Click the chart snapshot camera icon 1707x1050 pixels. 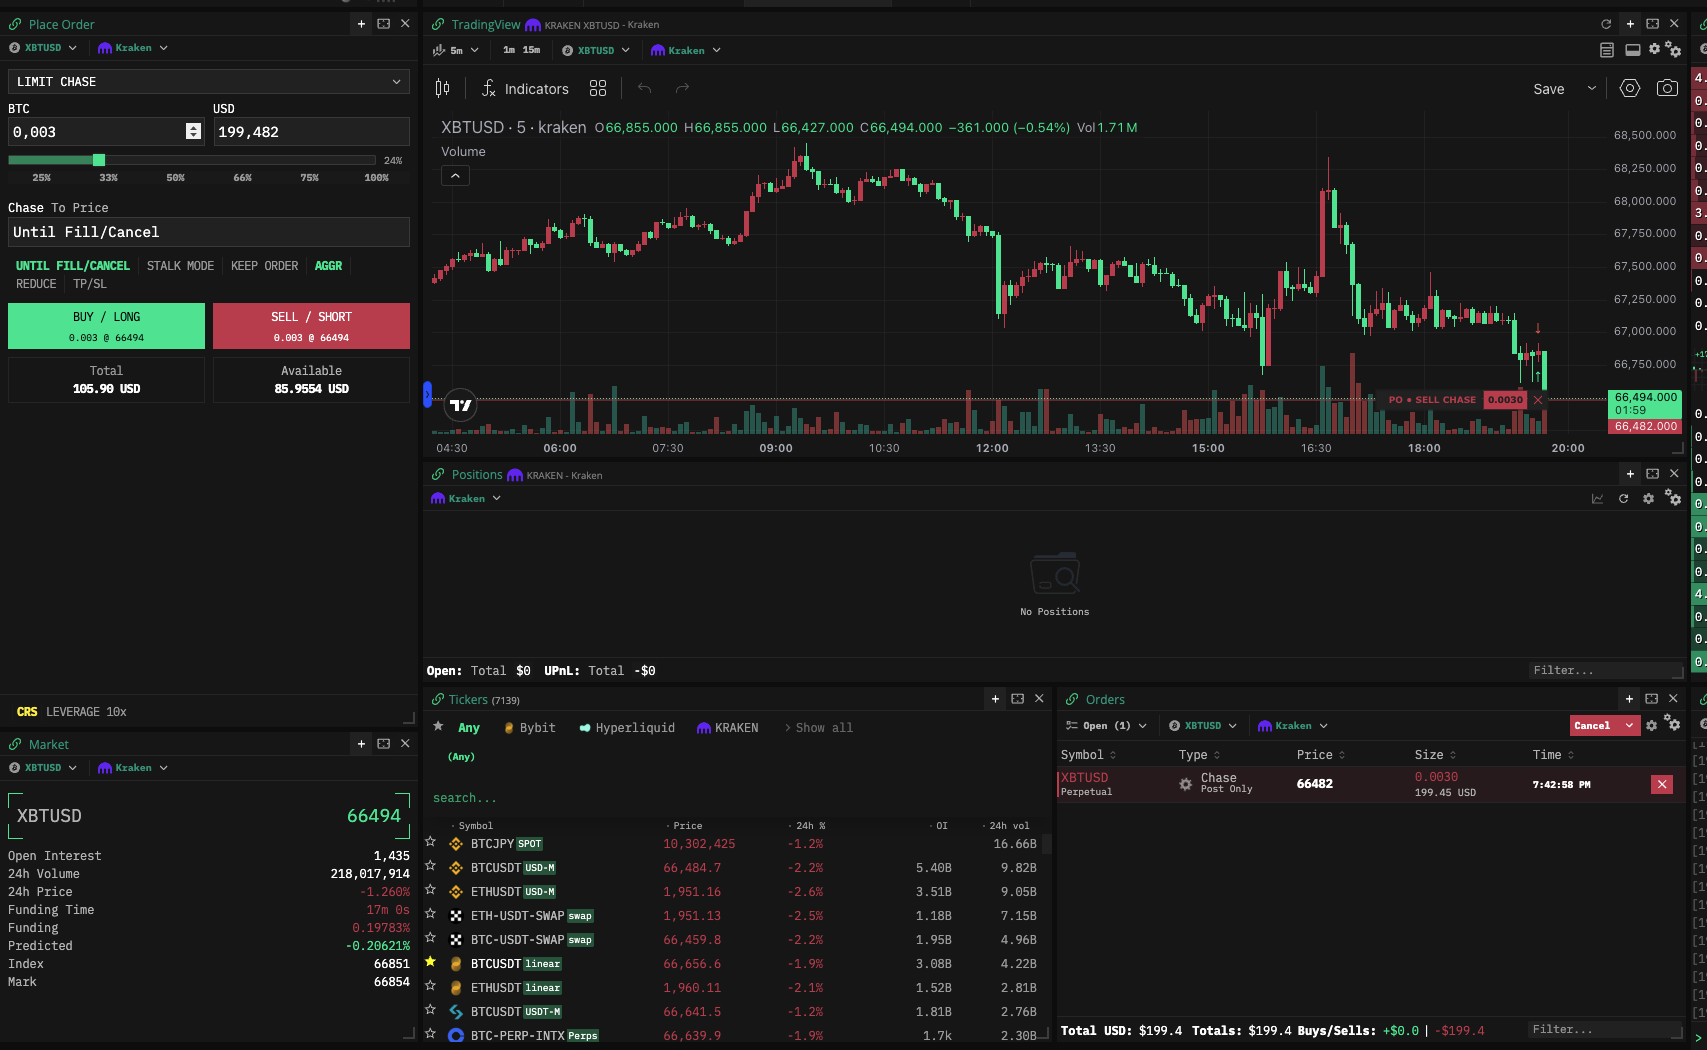[x=1666, y=88]
